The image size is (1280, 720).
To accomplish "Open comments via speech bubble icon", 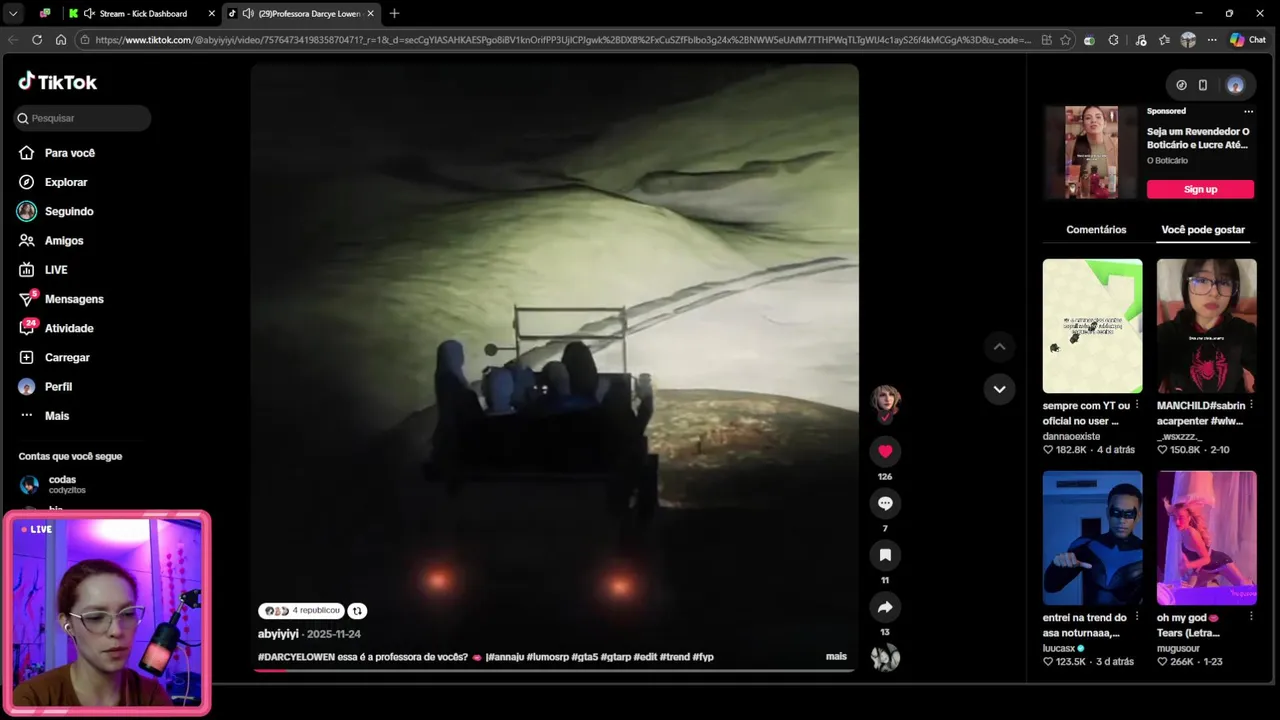I will coord(885,503).
